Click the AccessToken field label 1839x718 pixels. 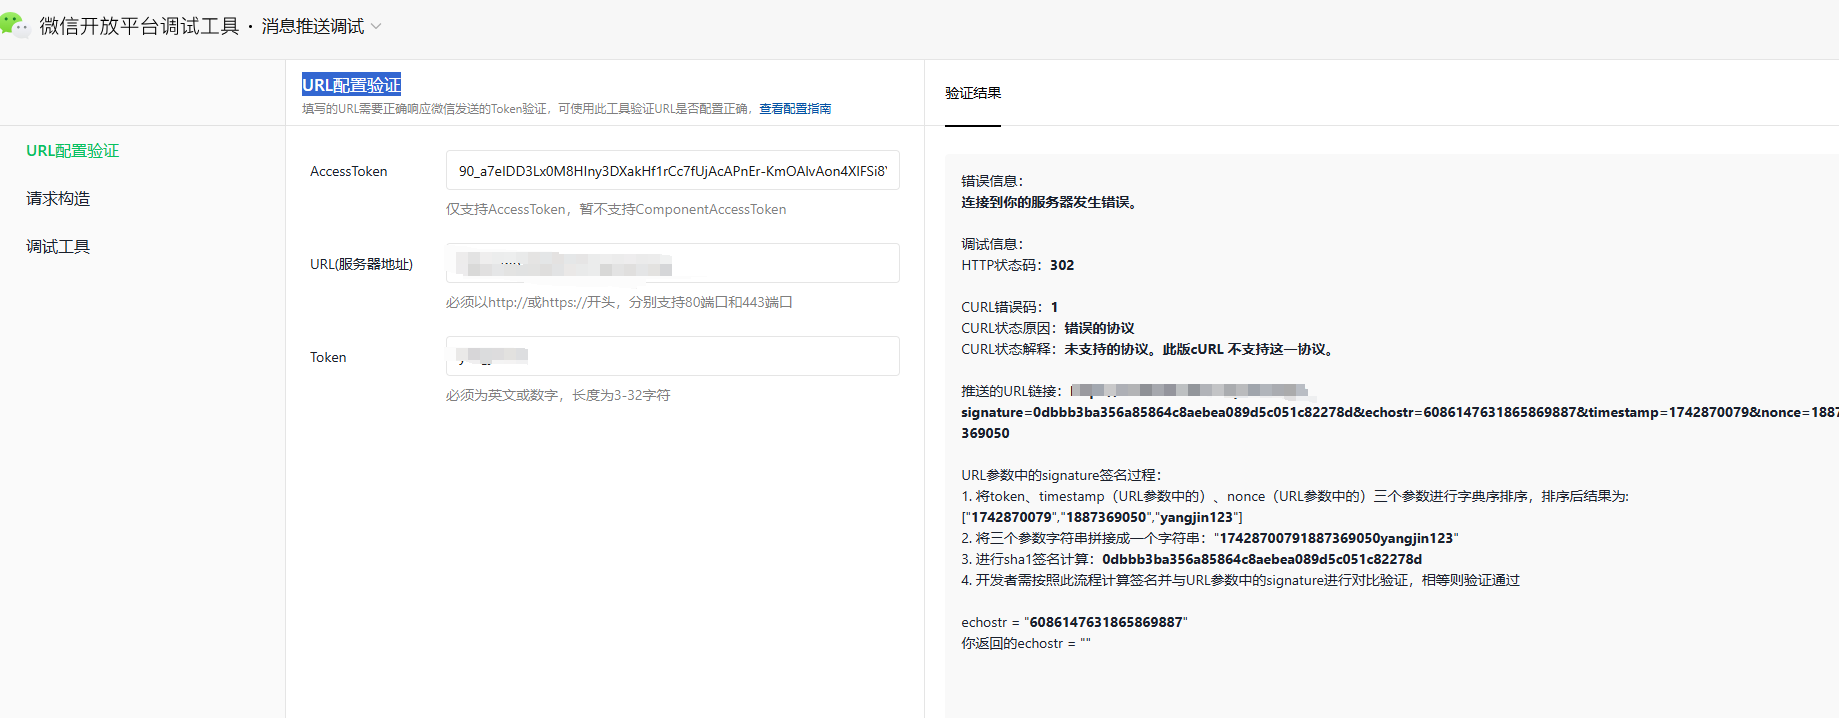349,172
